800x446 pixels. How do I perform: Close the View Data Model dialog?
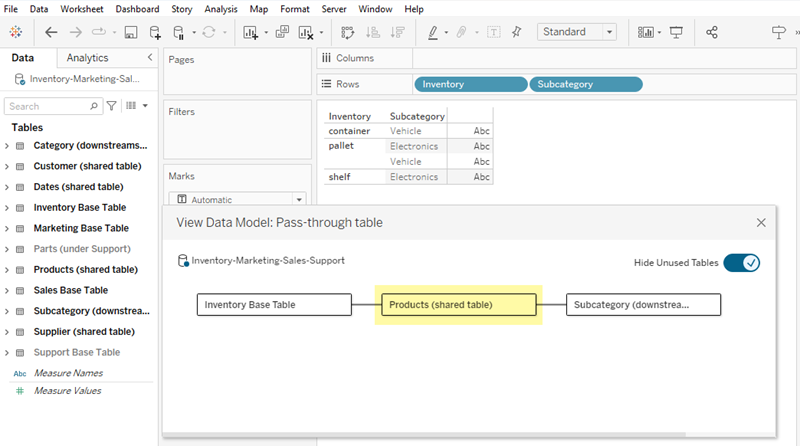coord(761,223)
